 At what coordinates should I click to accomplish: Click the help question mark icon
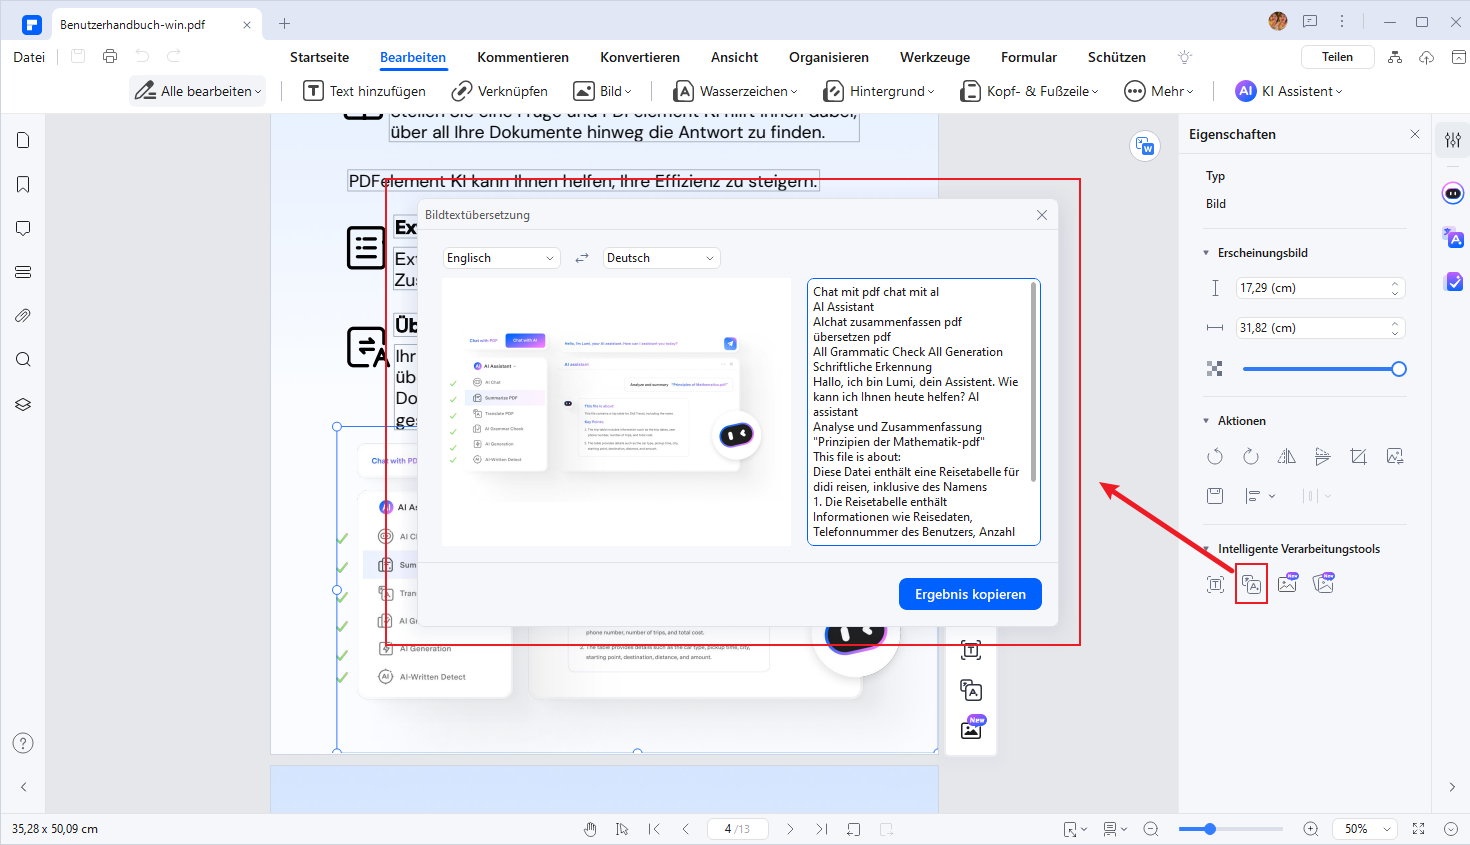23,743
